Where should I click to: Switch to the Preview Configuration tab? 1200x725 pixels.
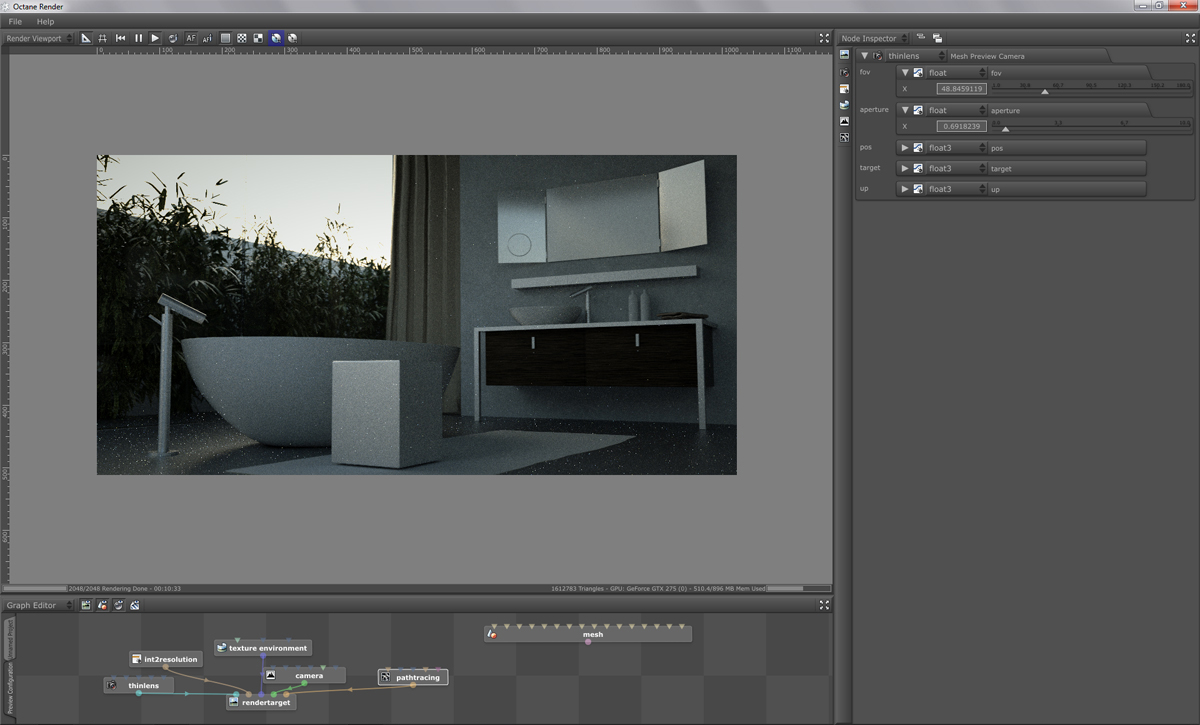click(x=11, y=689)
